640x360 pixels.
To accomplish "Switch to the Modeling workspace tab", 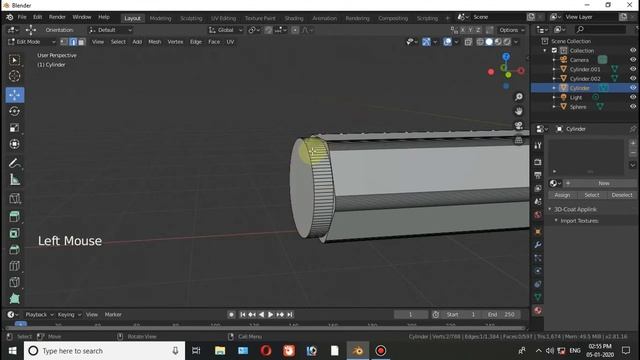I will (x=160, y=18).
